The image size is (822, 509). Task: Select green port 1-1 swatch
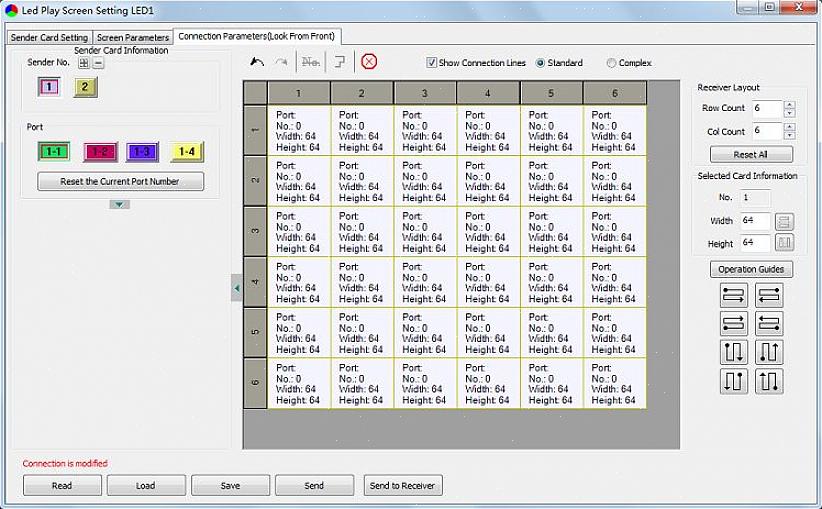[x=54, y=152]
